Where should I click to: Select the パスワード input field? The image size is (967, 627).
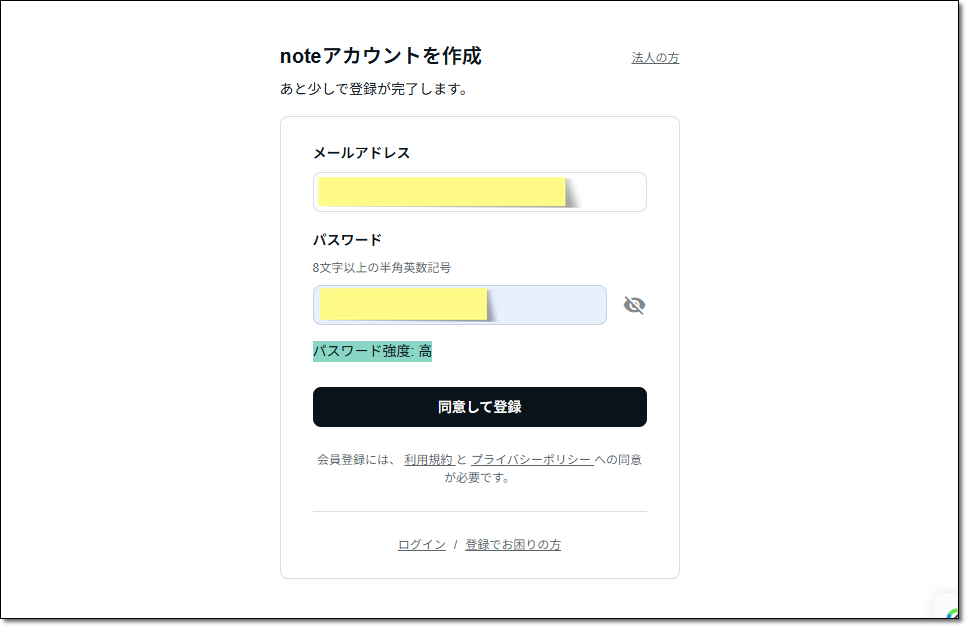(459, 305)
